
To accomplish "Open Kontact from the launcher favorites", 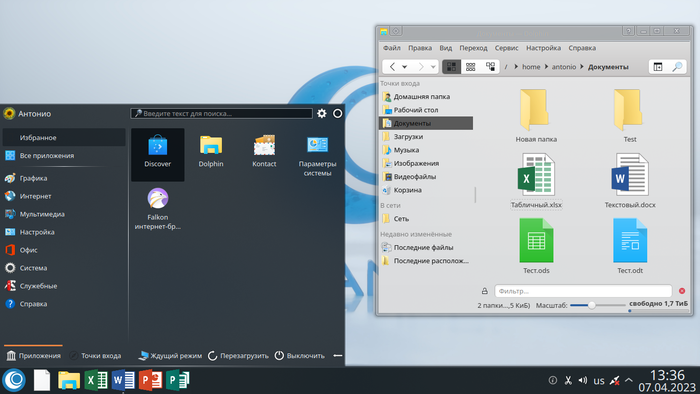I will click(264, 152).
